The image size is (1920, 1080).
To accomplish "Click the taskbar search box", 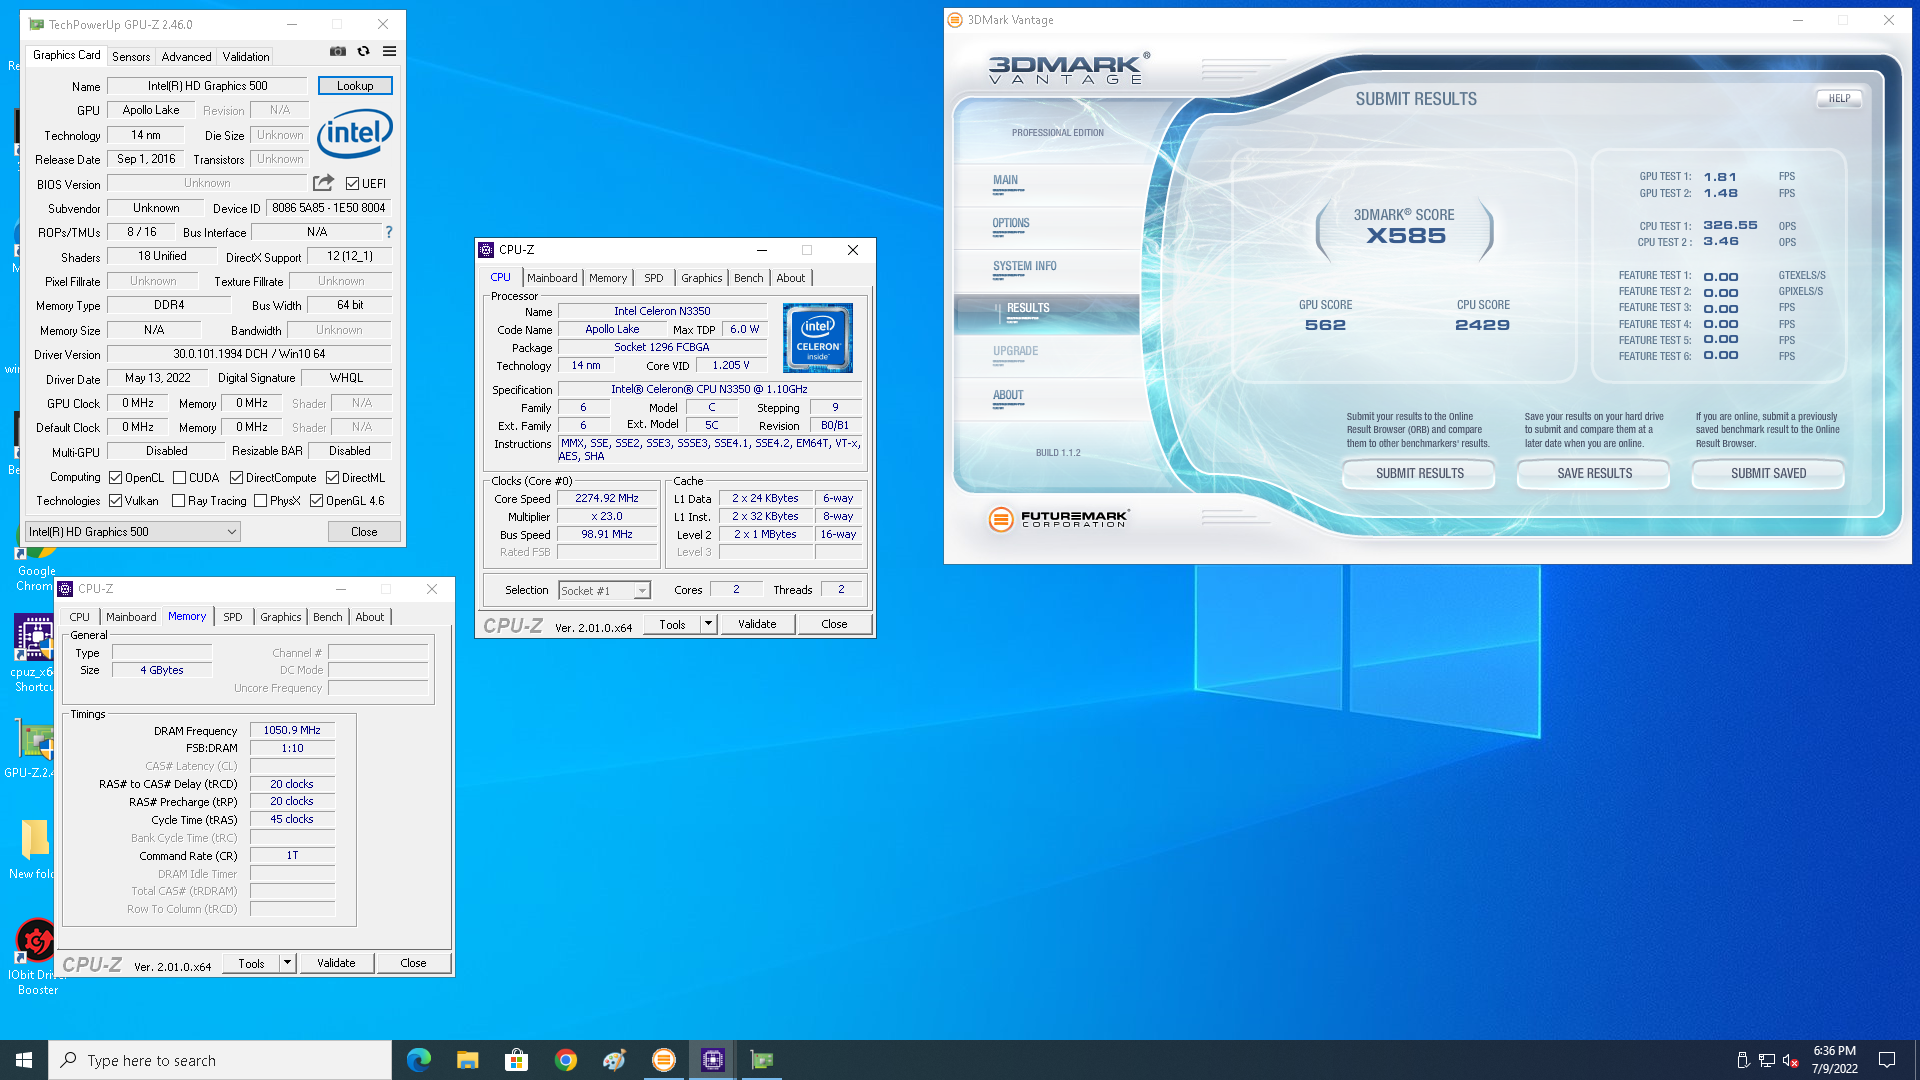I will 220,1060.
